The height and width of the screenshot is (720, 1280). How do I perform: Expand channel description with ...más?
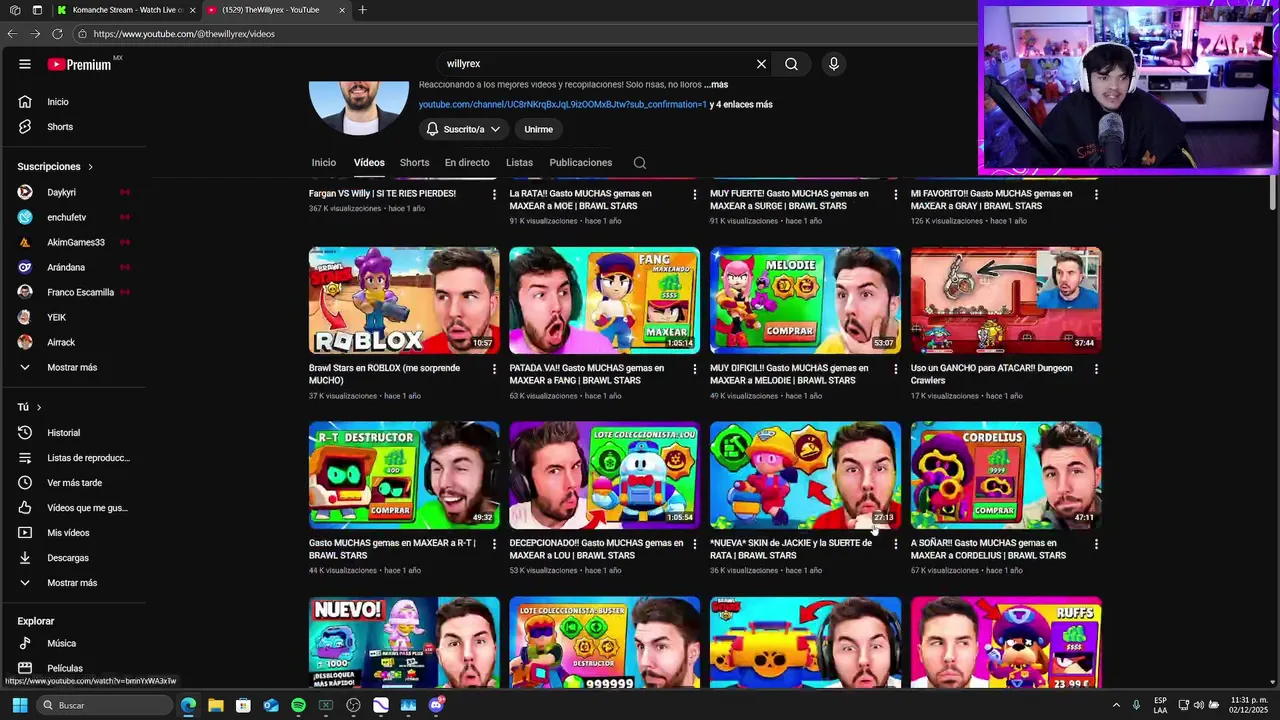pyautogui.click(x=716, y=85)
